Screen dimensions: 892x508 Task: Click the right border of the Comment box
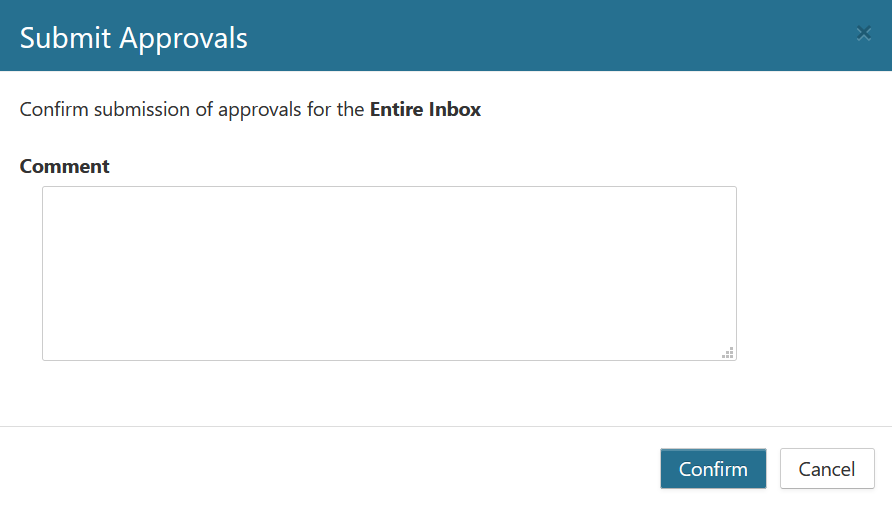click(736, 273)
